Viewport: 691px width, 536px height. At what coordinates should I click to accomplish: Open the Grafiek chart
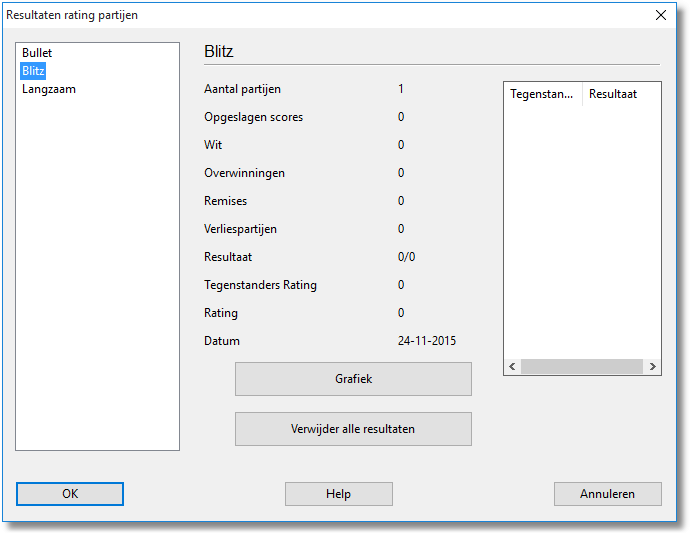tap(353, 379)
